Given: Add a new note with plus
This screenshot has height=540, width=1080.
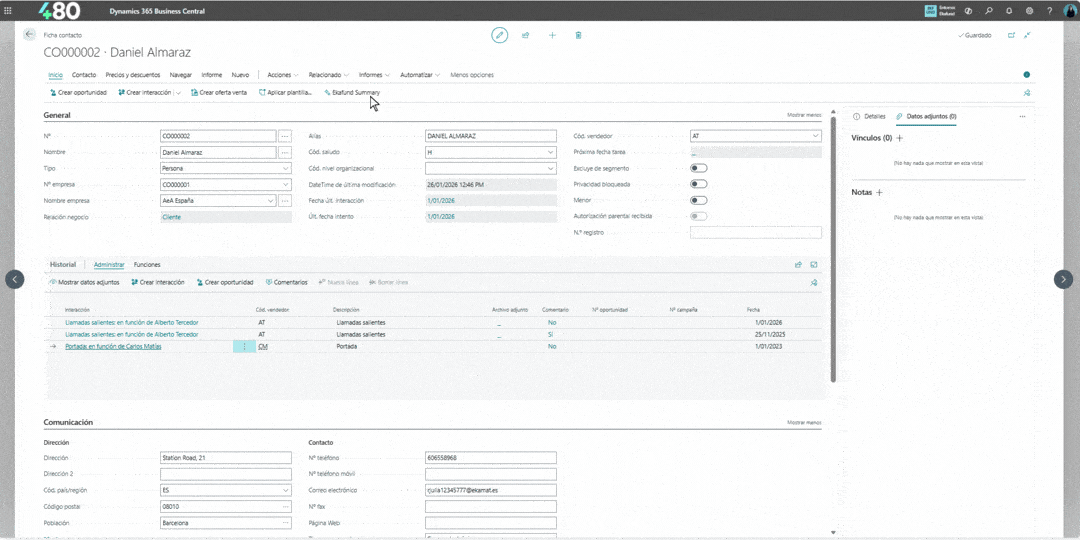Looking at the screenshot, I should click(x=879, y=193).
